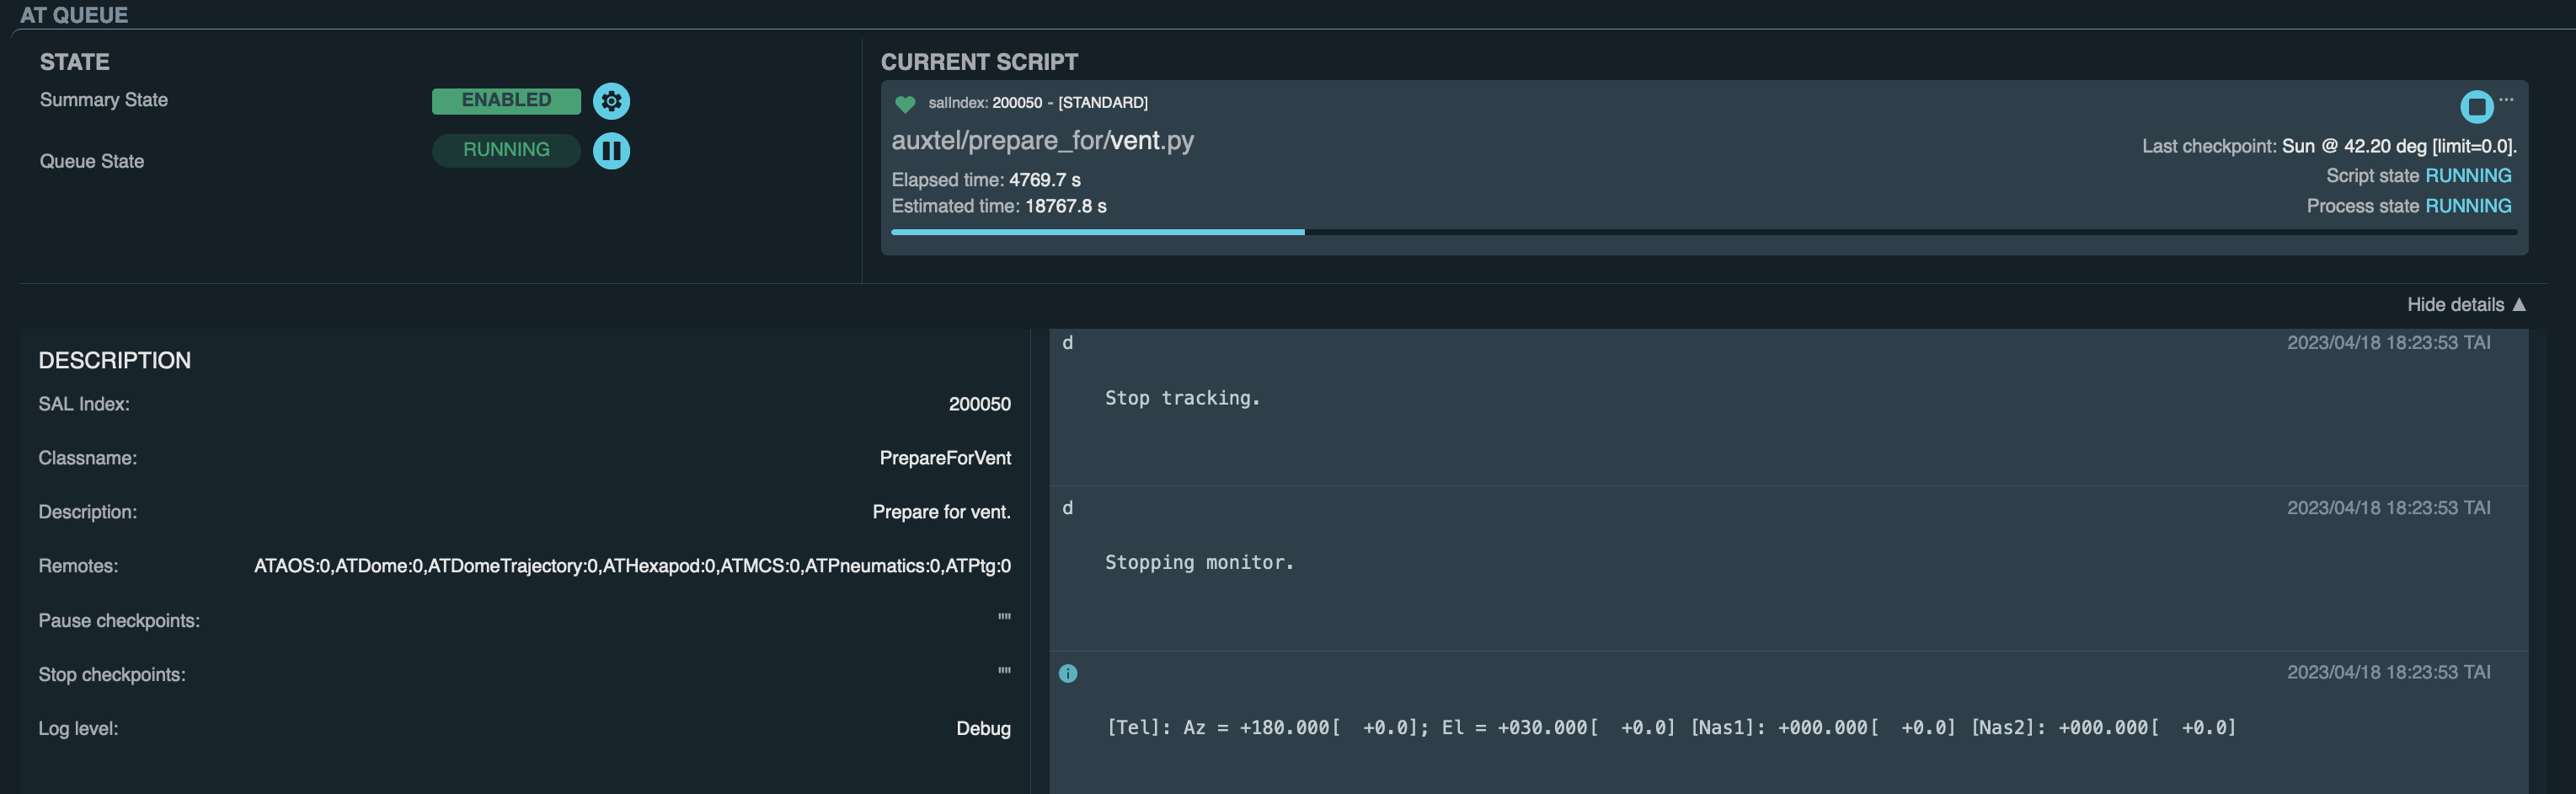Screen dimensions: 2576x794
Task: Click the Log level Debug value
Action: (982, 729)
